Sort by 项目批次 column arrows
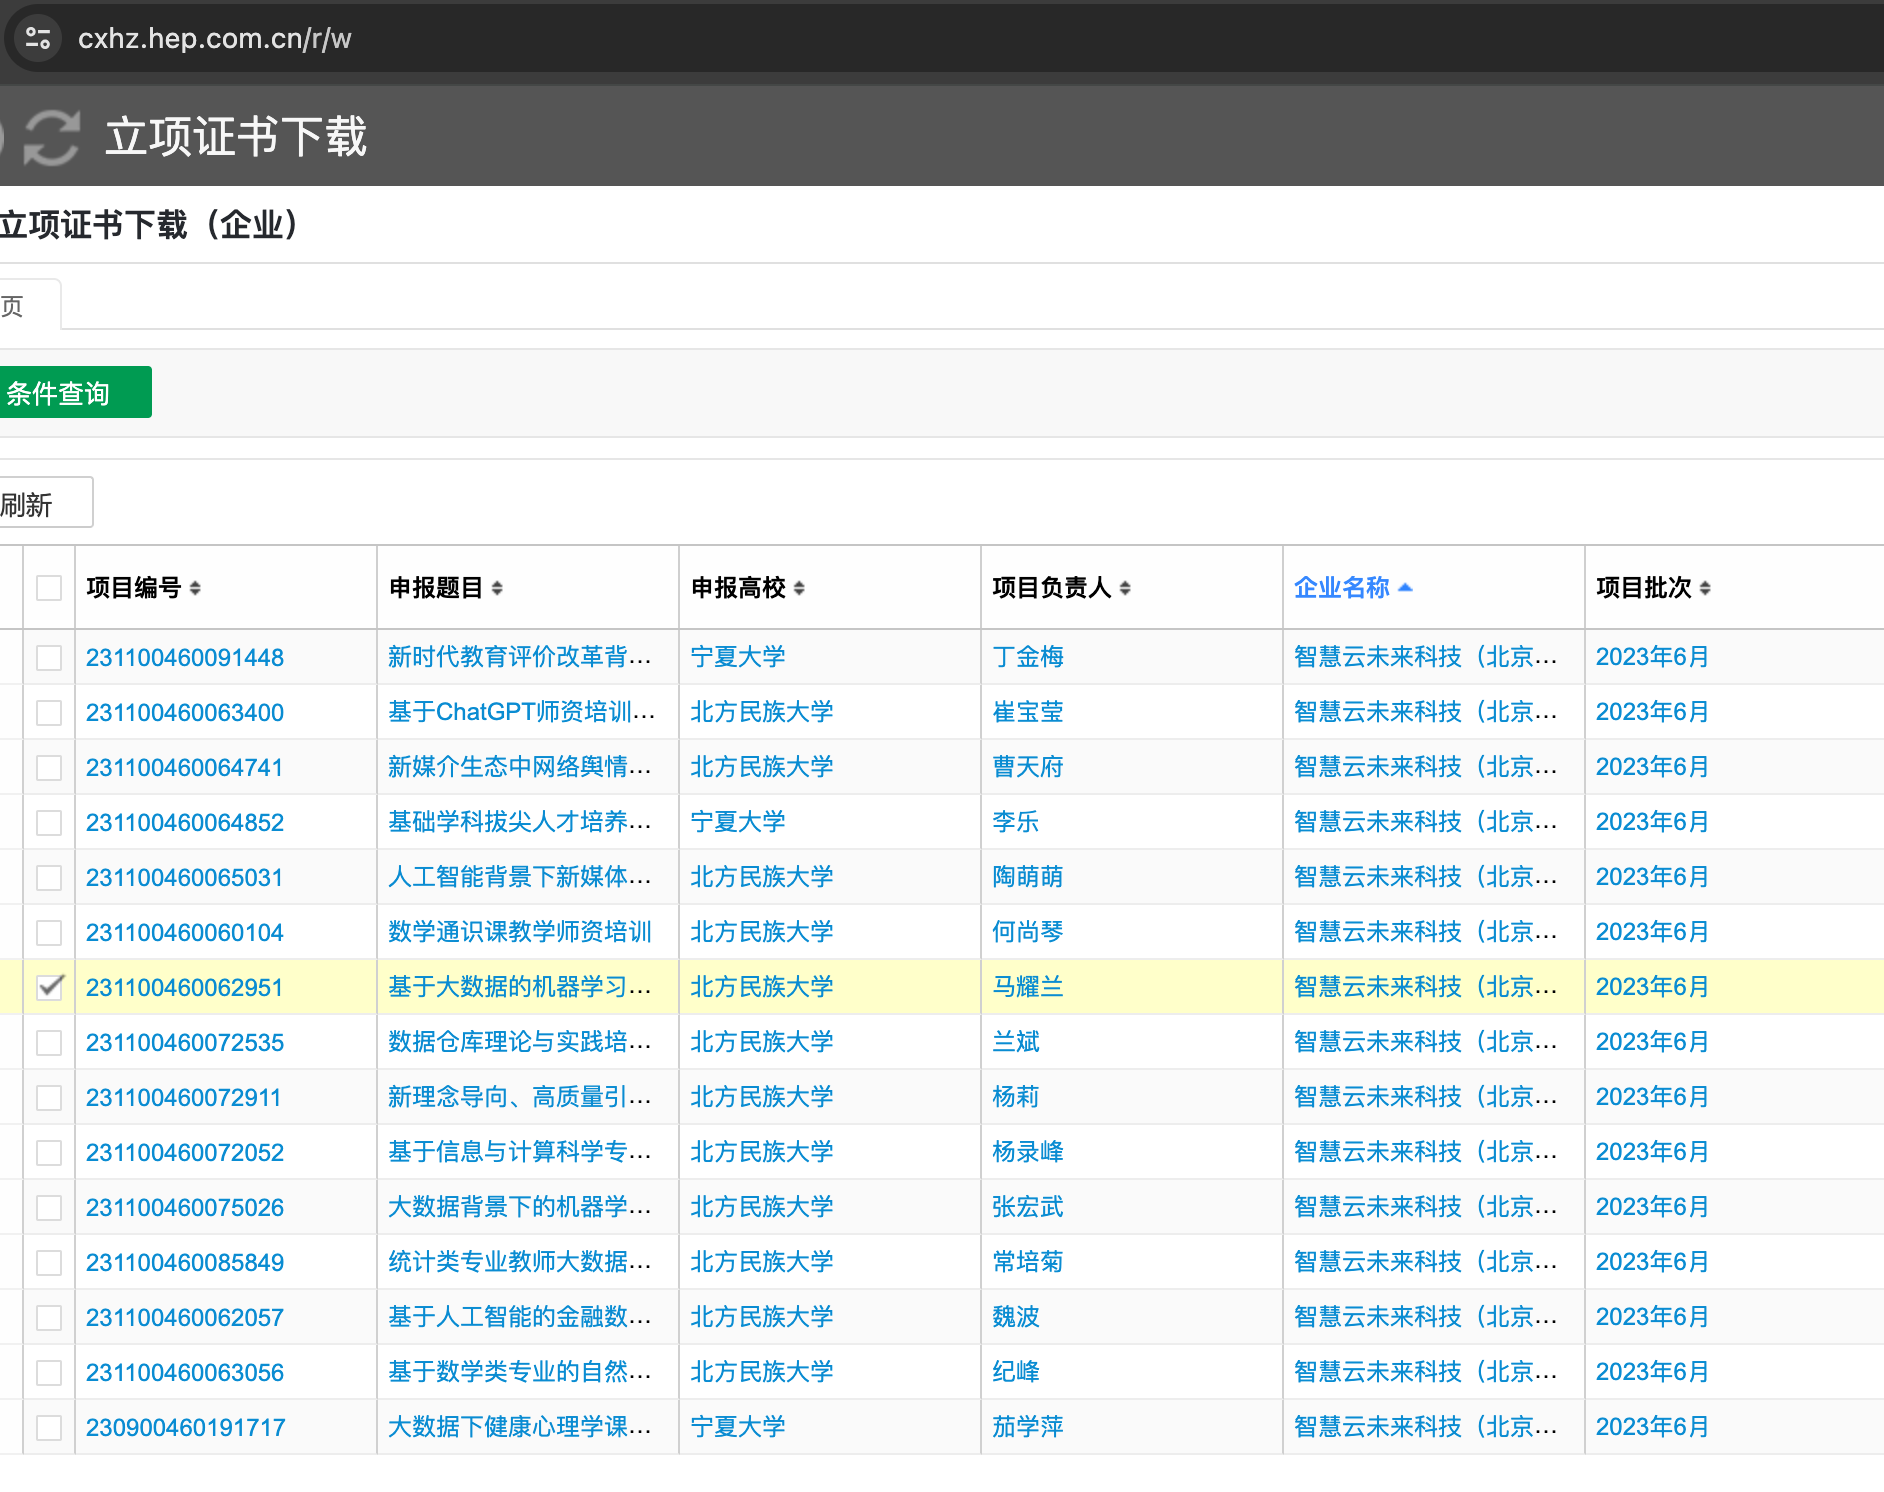Viewport: 1884px width, 1492px height. (1705, 588)
